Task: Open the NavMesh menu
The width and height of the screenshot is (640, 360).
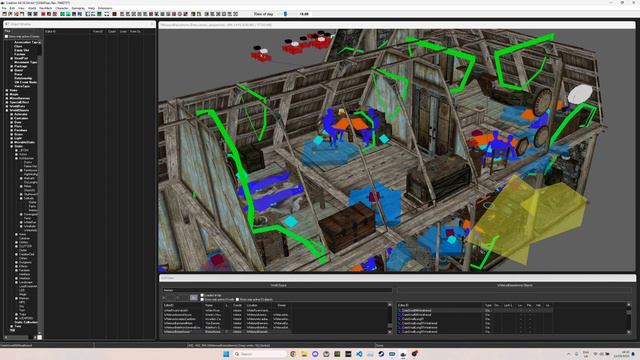Action: pos(46,8)
